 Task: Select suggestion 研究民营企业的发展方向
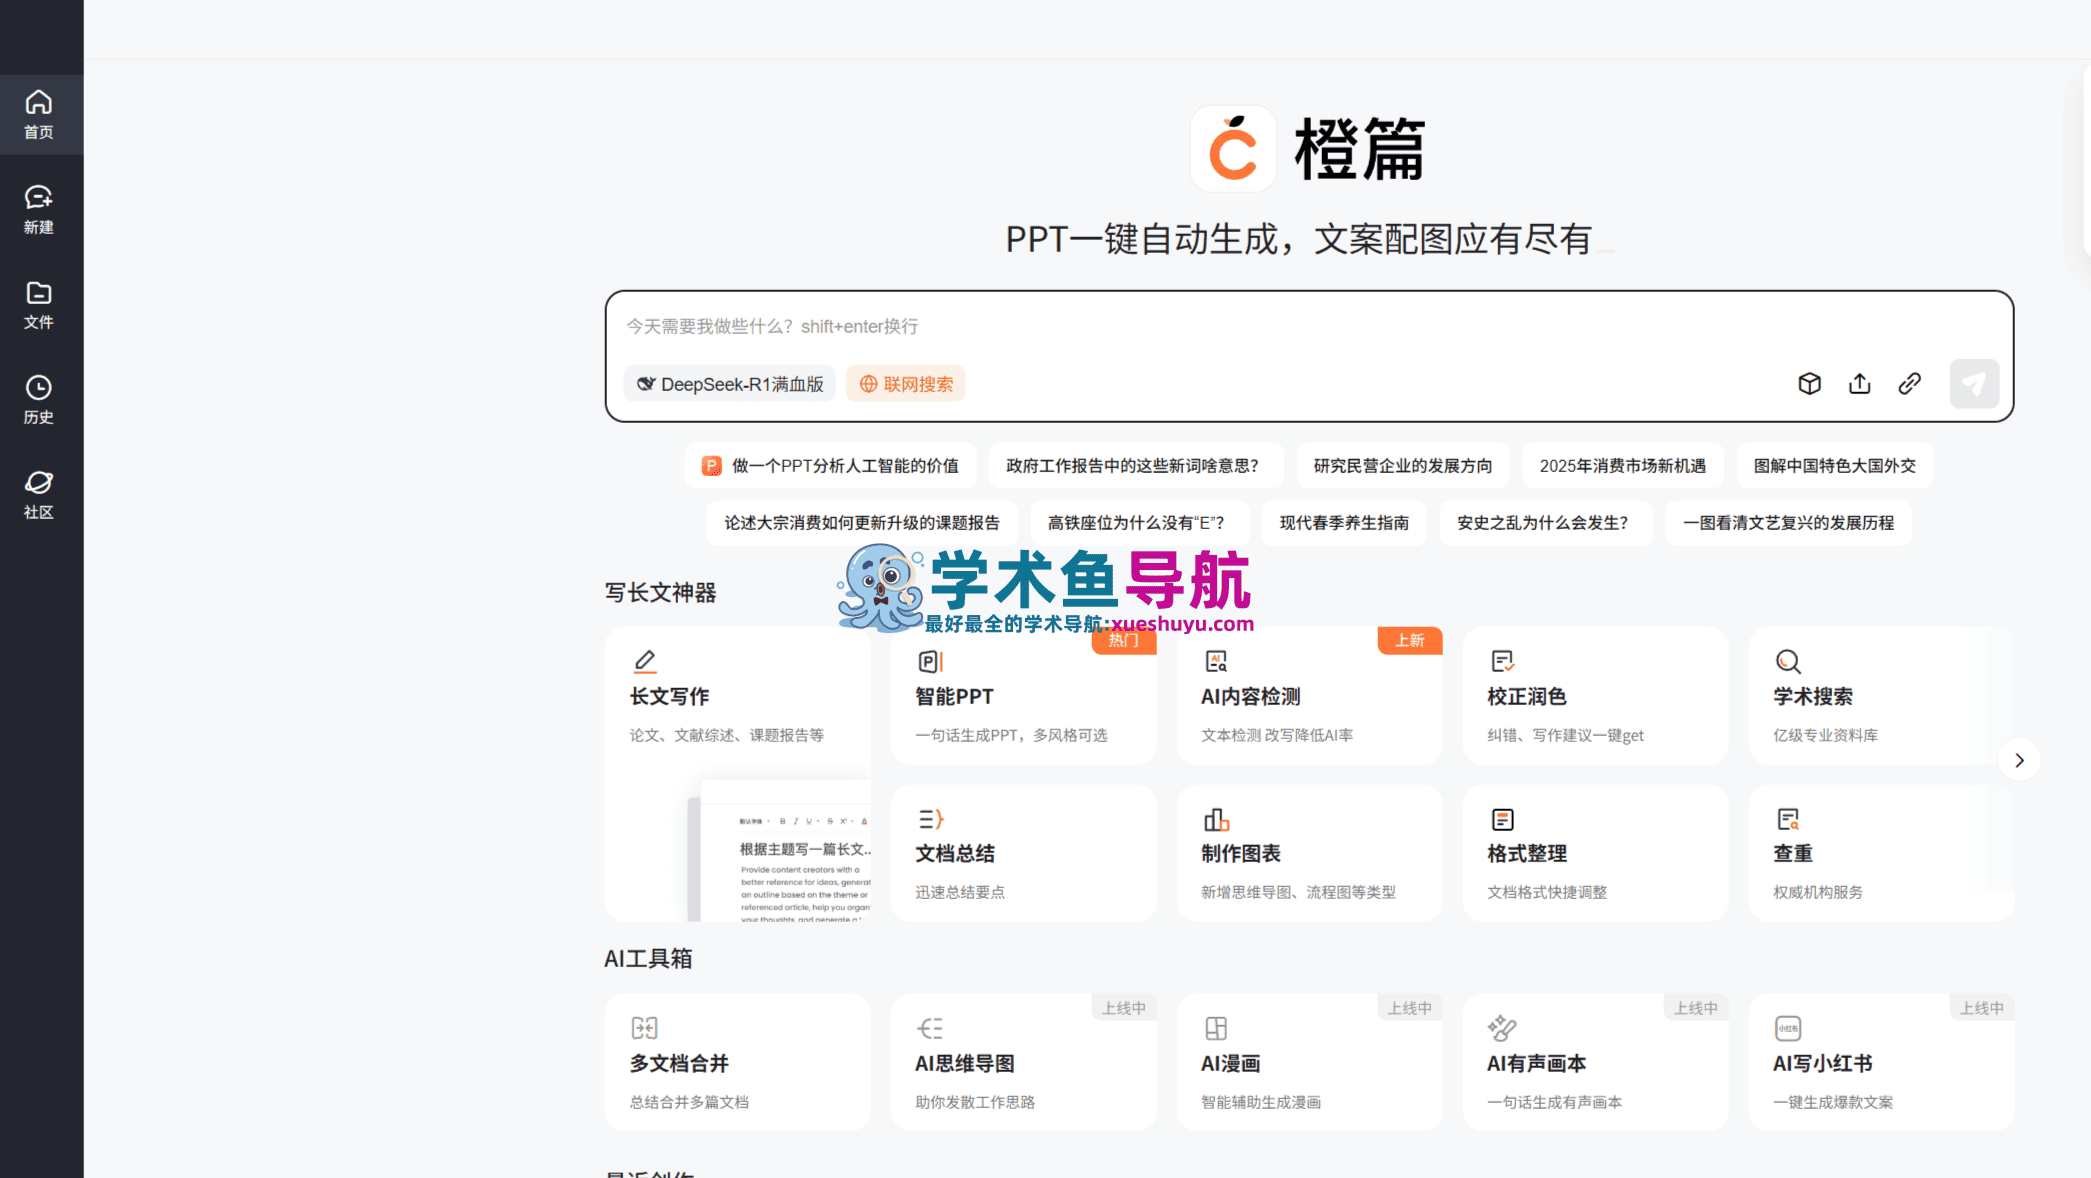[1403, 466]
